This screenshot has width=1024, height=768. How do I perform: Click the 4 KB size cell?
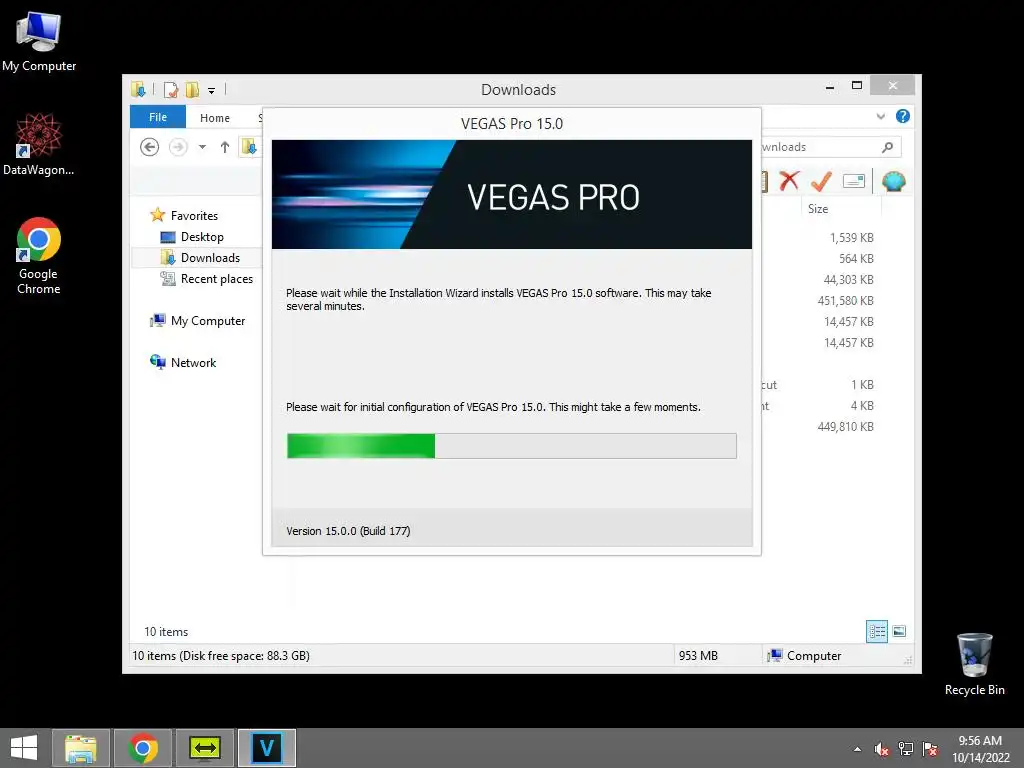tap(862, 406)
